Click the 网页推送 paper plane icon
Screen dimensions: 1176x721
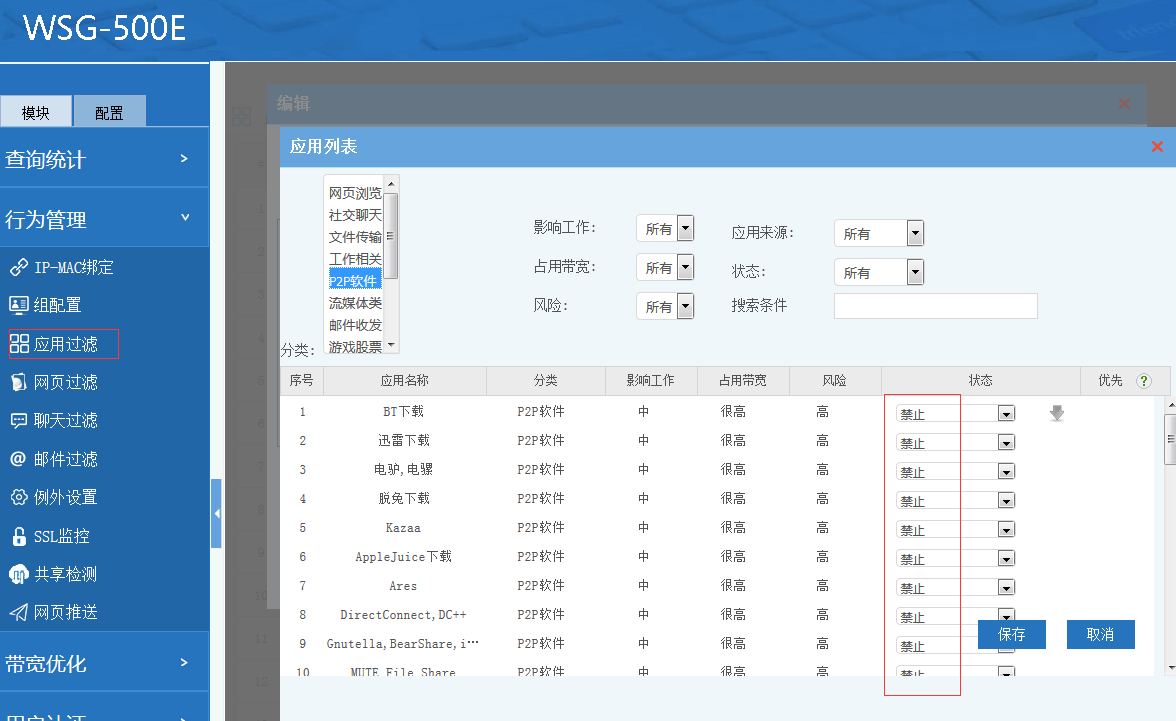[x=18, y=612]
